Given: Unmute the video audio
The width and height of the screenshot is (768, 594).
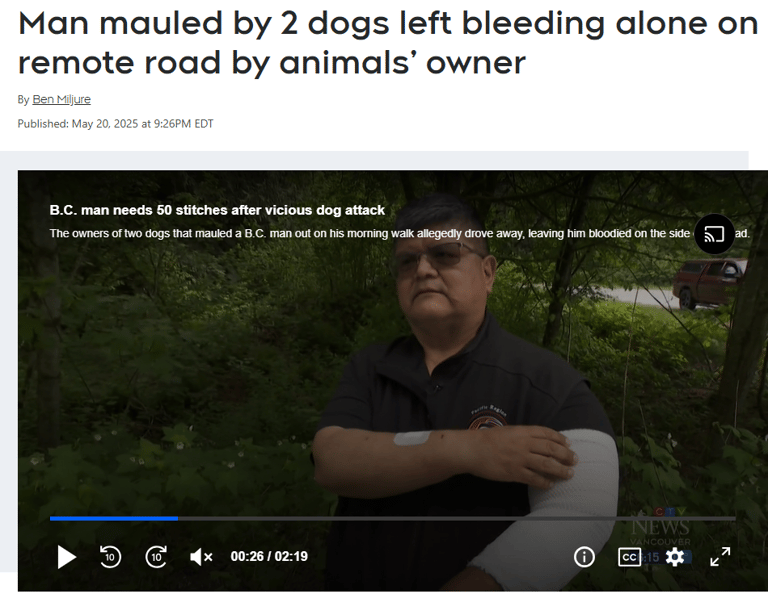Looking at the screenshot, I should pyautogui.click(x=201, y=557).
